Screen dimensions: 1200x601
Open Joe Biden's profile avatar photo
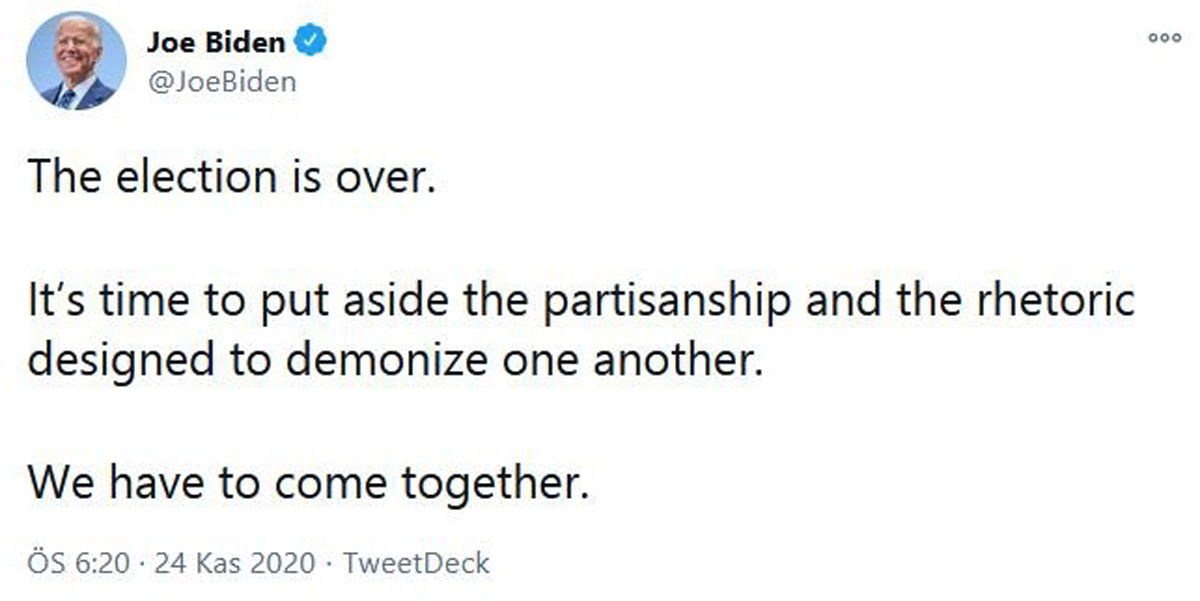(x=76, y=61)
